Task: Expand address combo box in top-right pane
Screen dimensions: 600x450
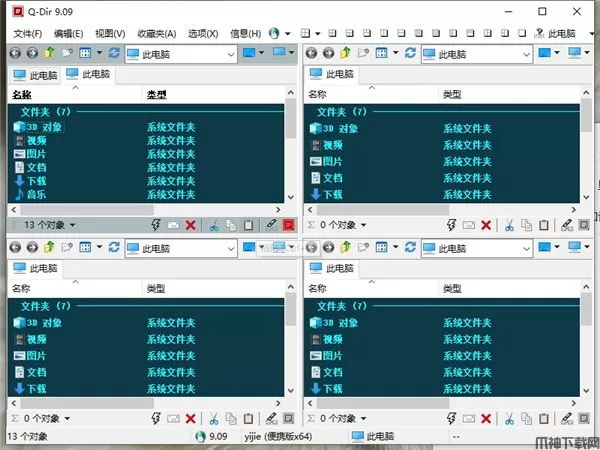Action: click(527, 54)
